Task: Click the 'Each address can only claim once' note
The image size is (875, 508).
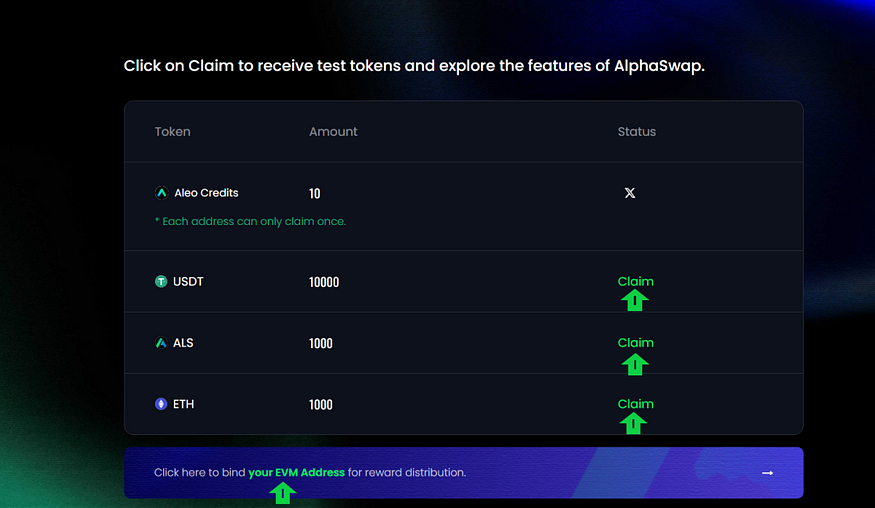Action: point(251,221)
